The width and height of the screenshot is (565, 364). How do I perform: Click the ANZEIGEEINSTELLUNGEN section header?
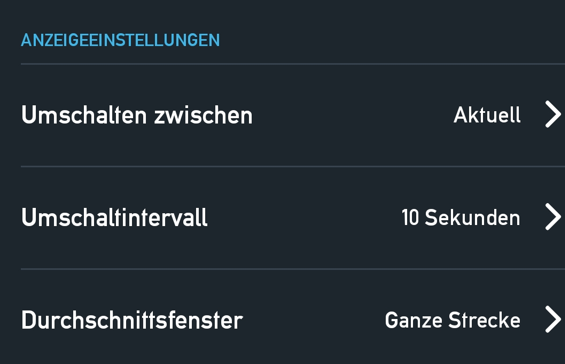(x=120, y=40)
